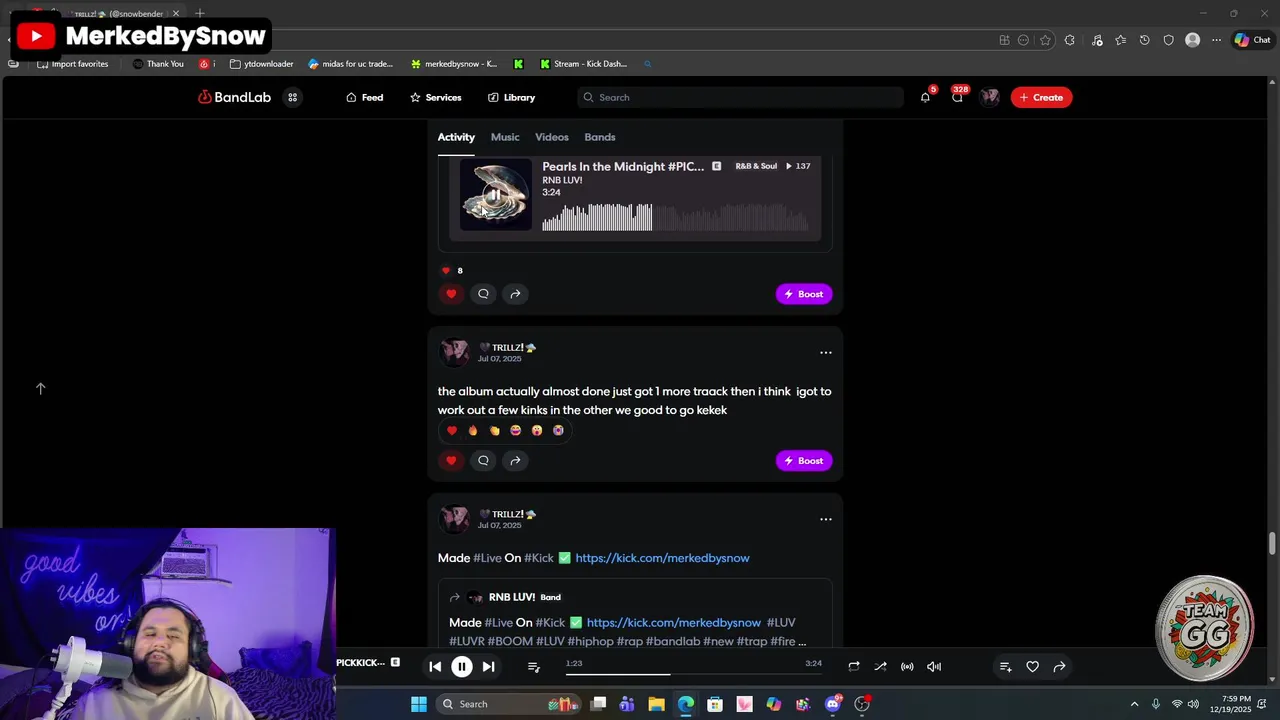Share the album almost done post
This screenshot has height=720, width=1280.
click(x=515, y=460)
